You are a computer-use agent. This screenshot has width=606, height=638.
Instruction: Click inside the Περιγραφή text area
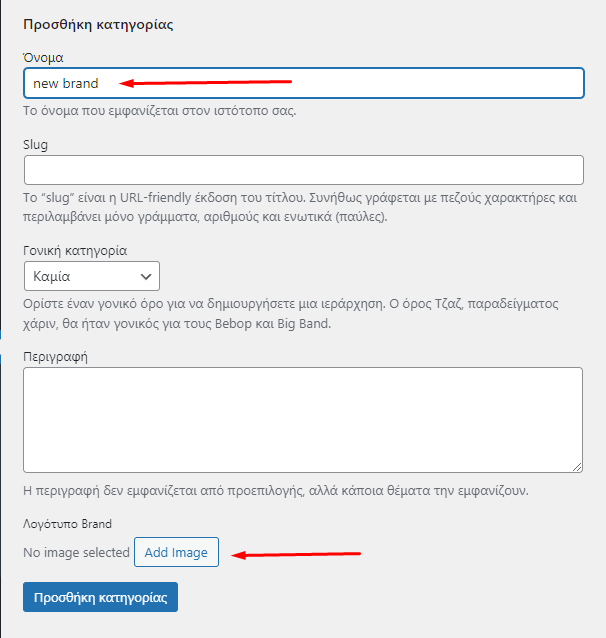pos(303,419)
